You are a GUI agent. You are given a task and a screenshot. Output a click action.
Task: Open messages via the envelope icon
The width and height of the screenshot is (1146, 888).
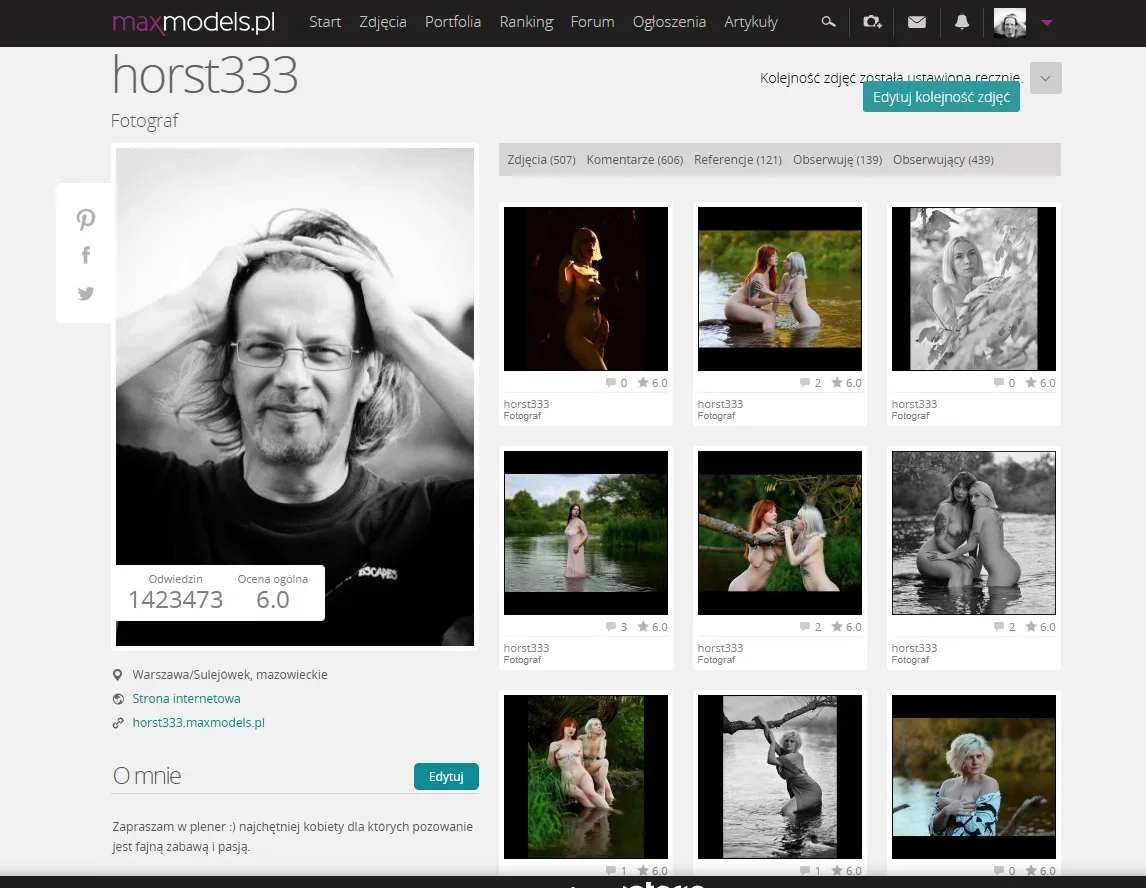click(x=917, y=22)
